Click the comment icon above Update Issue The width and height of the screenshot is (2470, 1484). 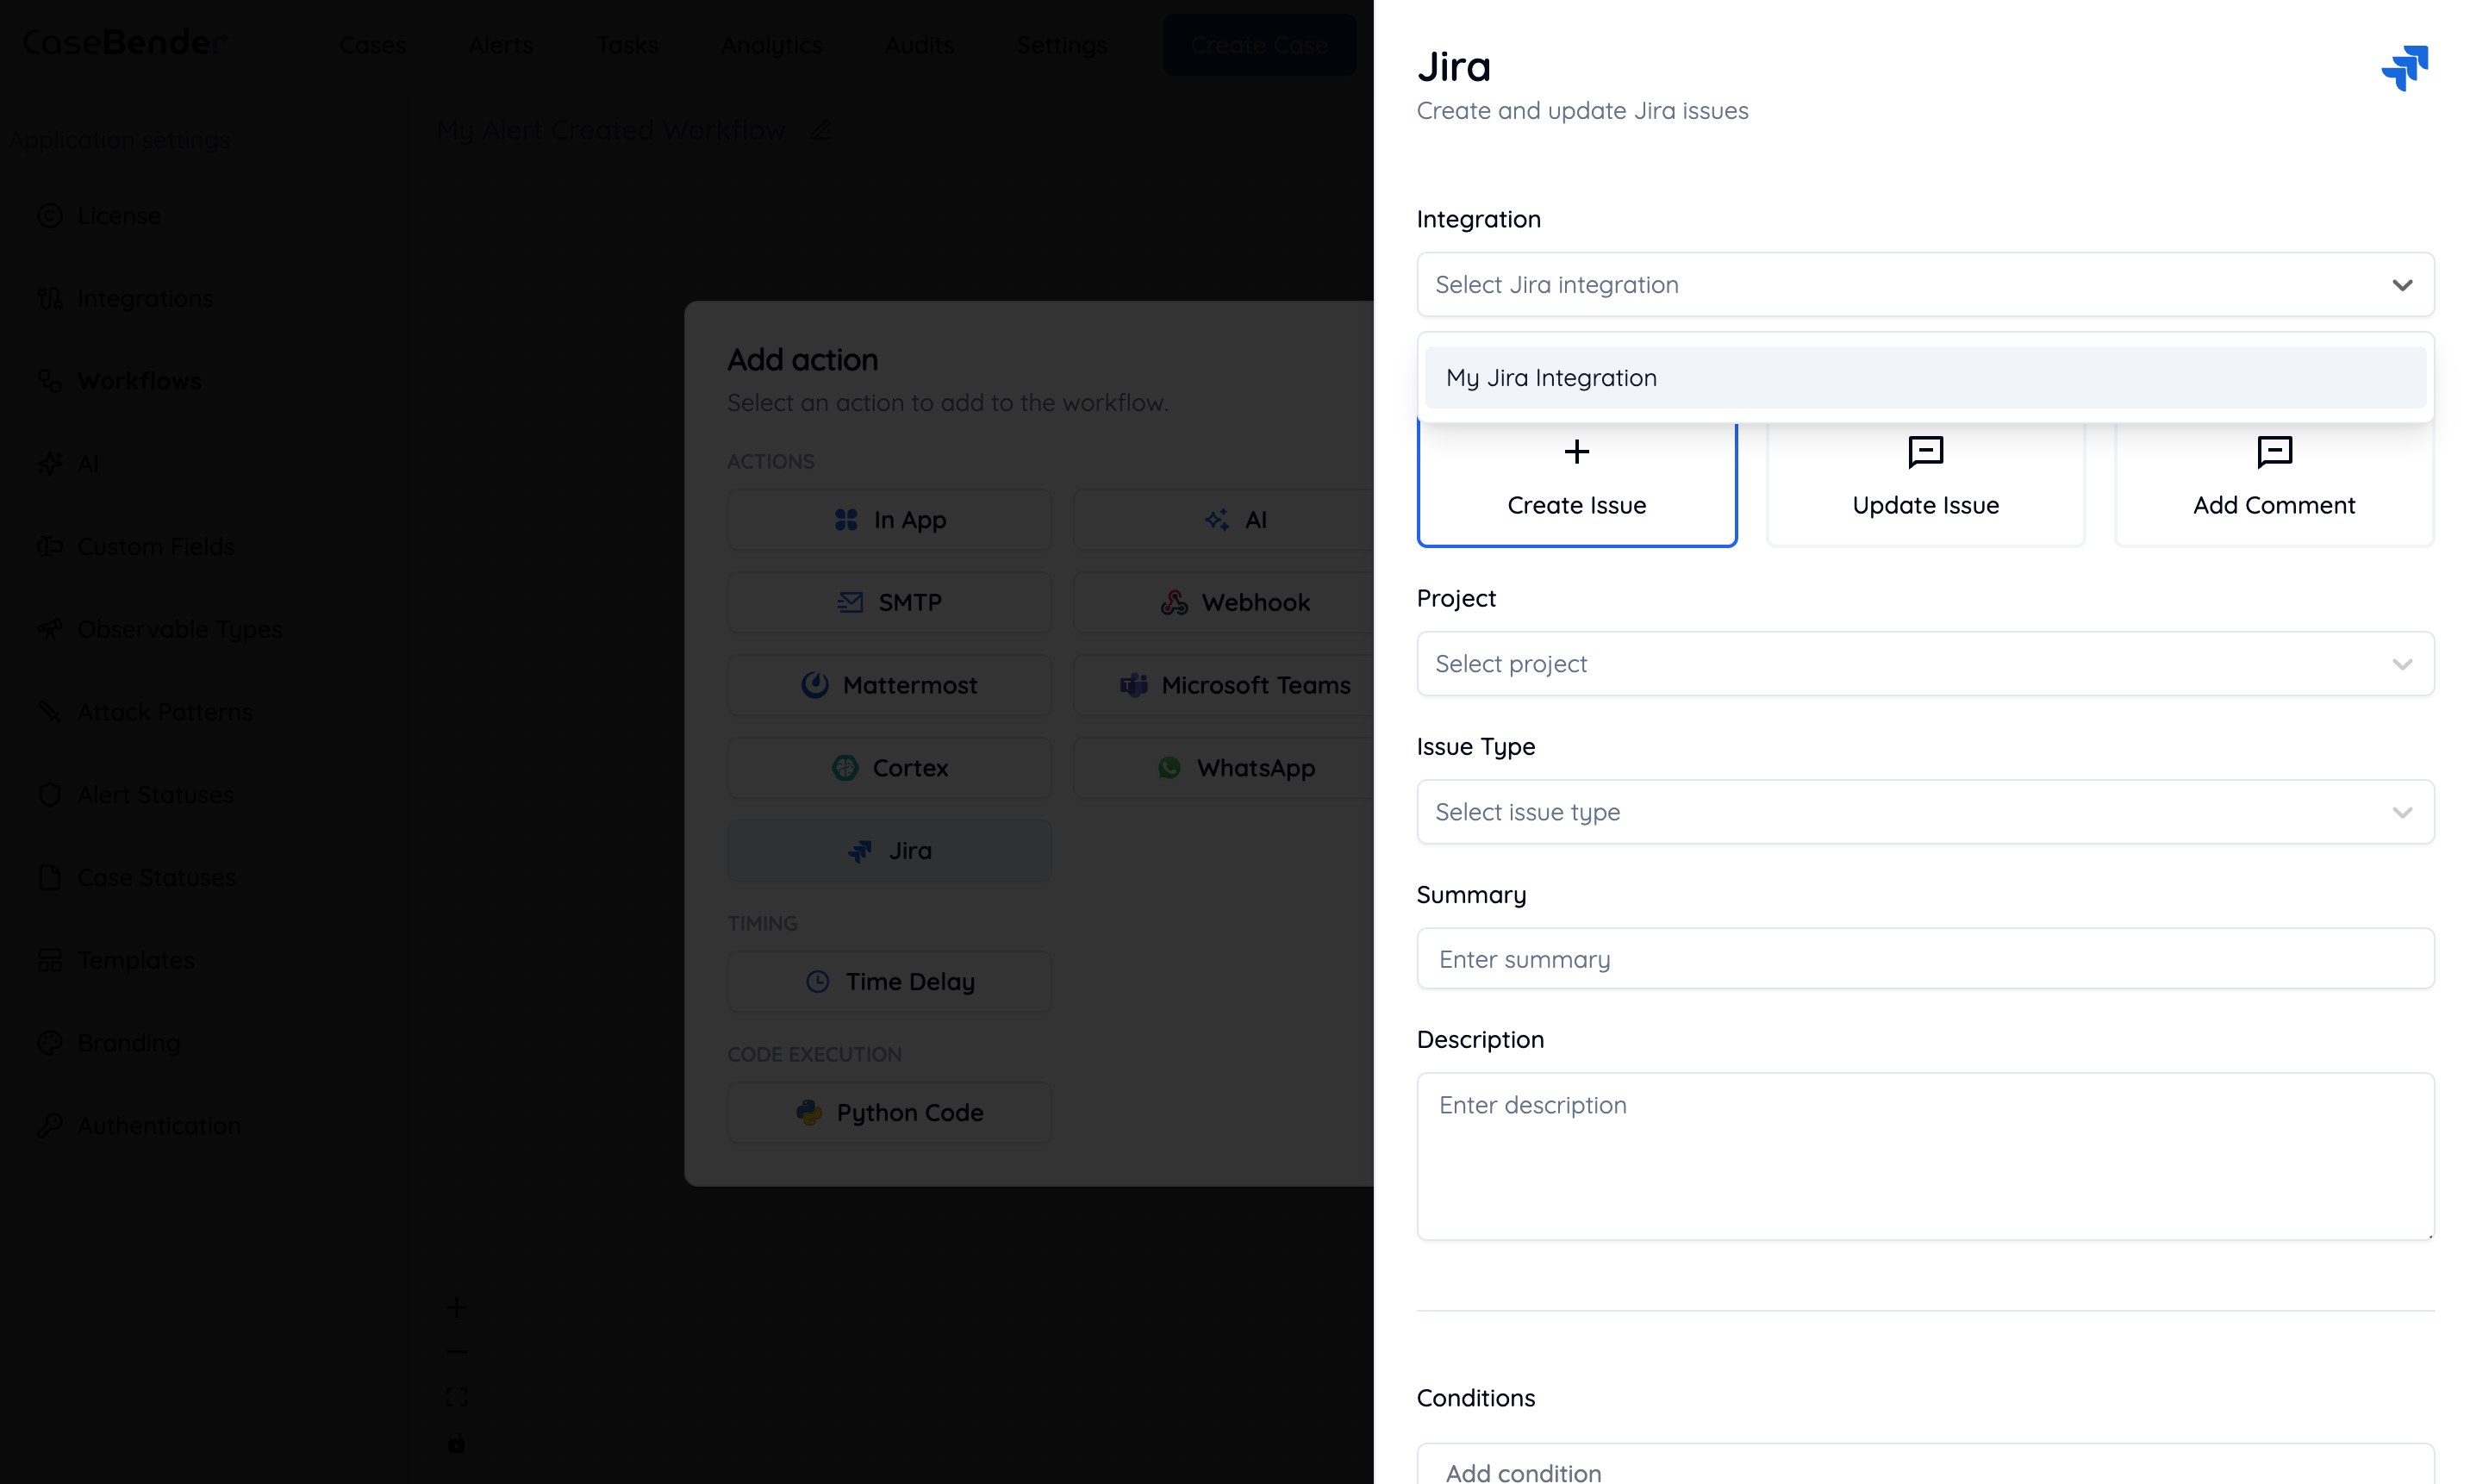(x=1925, y=452)
